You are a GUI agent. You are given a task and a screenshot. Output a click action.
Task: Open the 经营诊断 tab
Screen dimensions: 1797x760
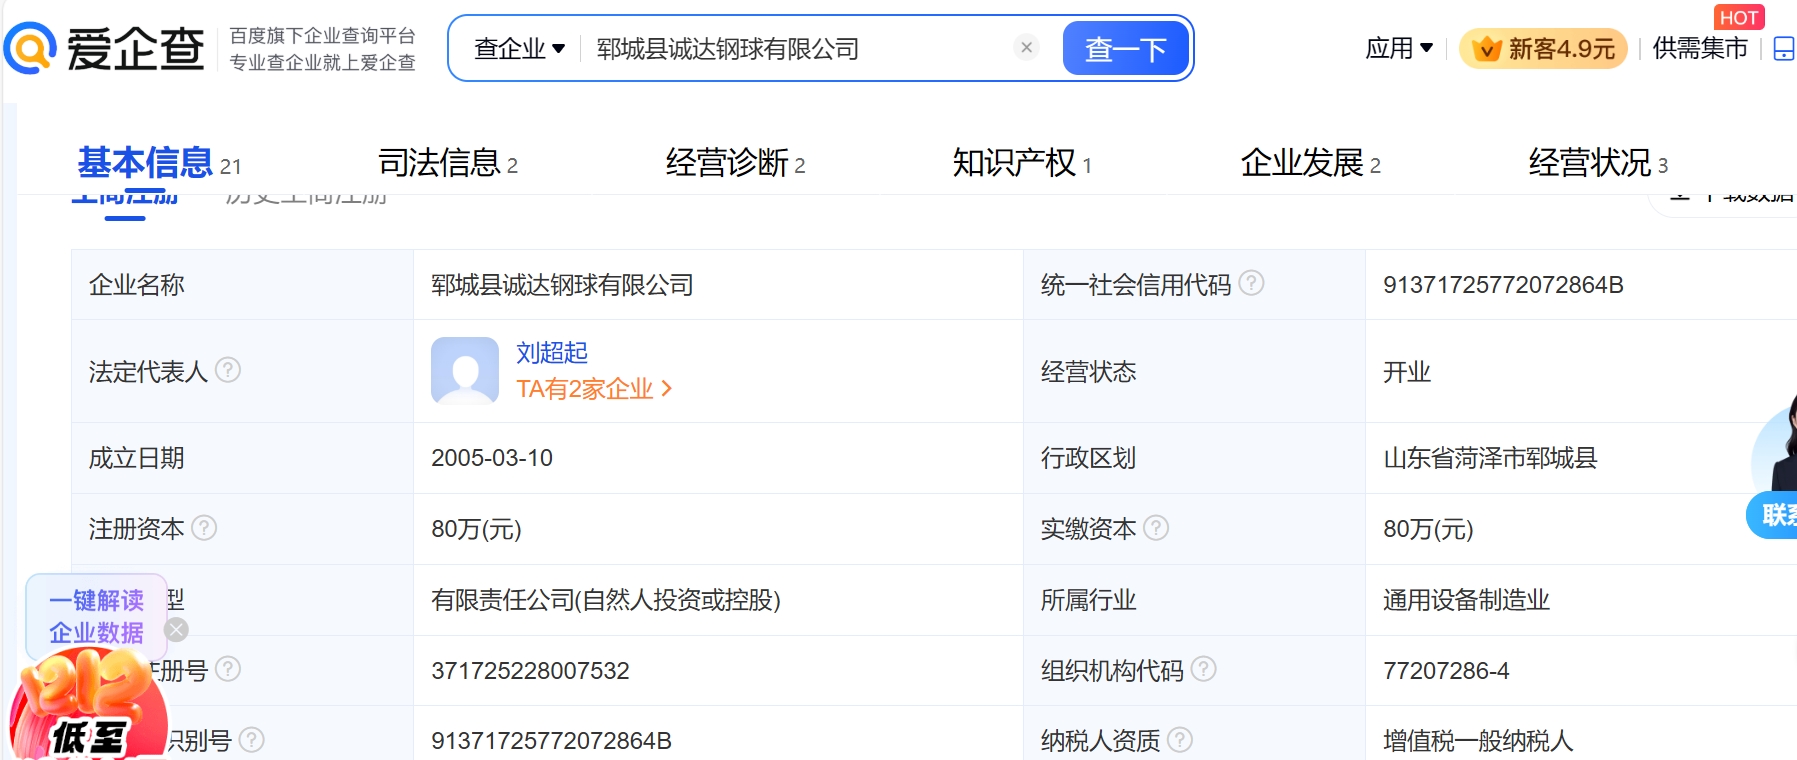tap(736, 162)
